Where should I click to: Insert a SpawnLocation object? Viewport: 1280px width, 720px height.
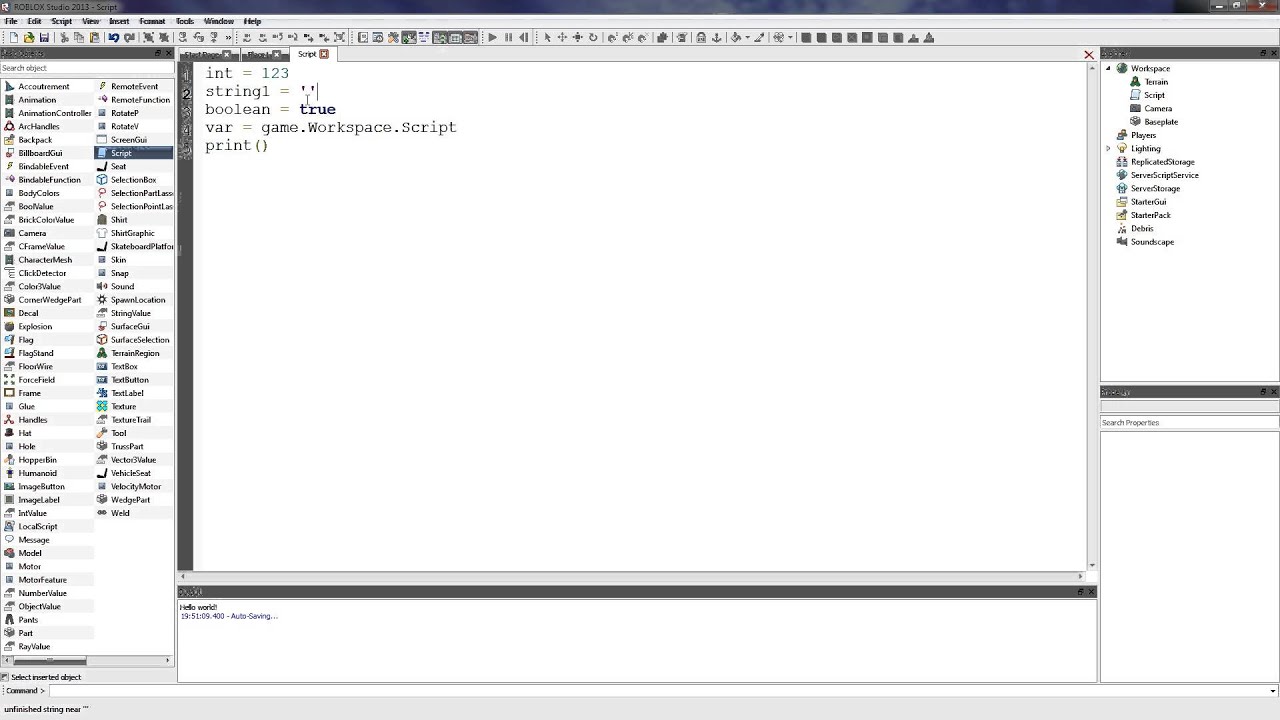(138, 300)
